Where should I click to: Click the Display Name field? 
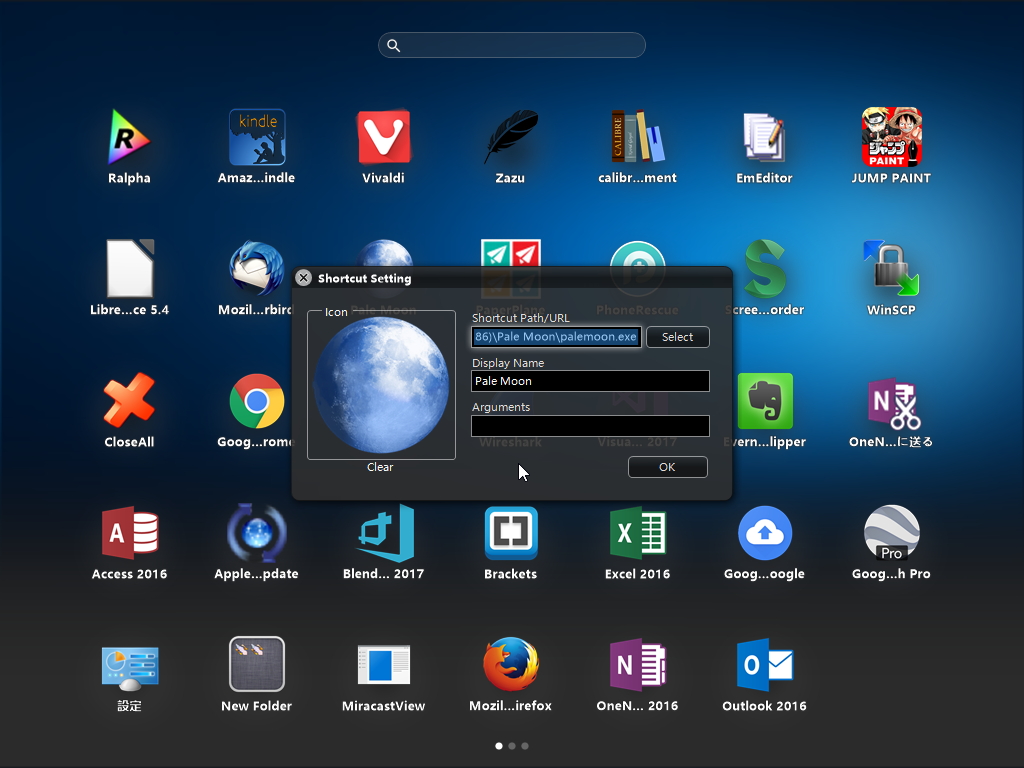[x=590, y=381]
